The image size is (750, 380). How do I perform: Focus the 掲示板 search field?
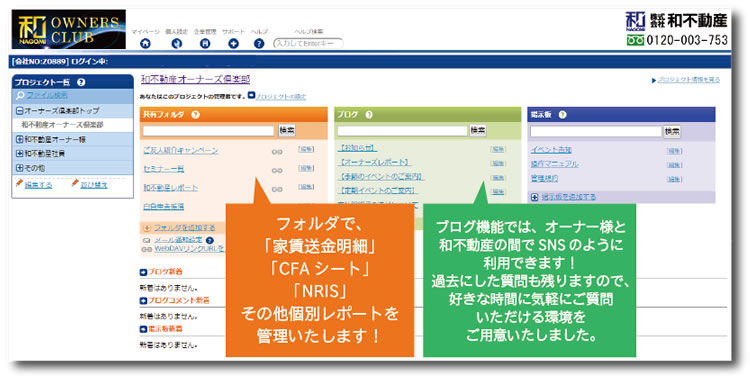point(596,132)
